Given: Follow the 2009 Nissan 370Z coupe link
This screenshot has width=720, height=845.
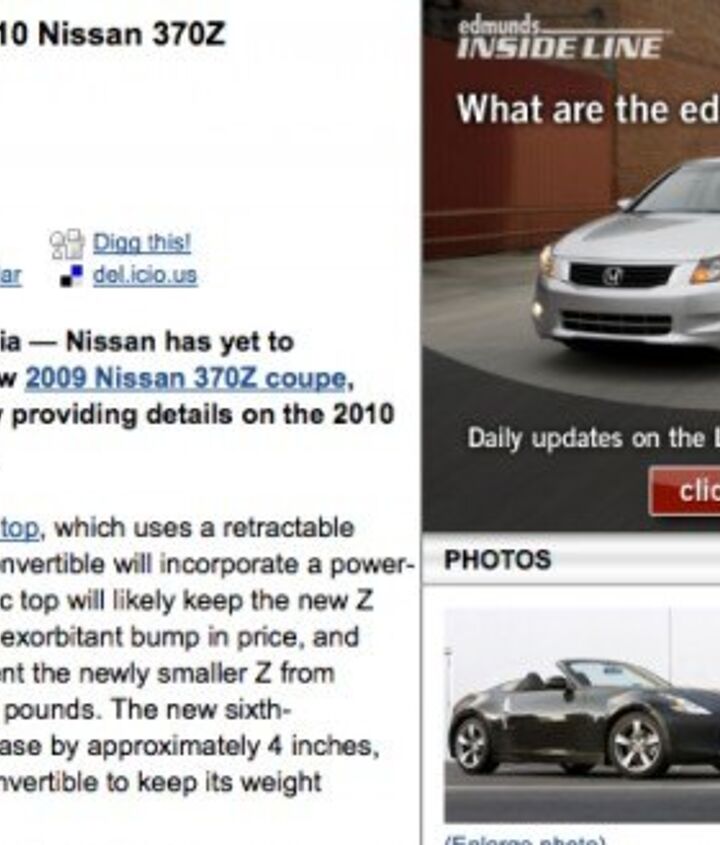Looking at the screenshot, I should click(x=185, y=378).
